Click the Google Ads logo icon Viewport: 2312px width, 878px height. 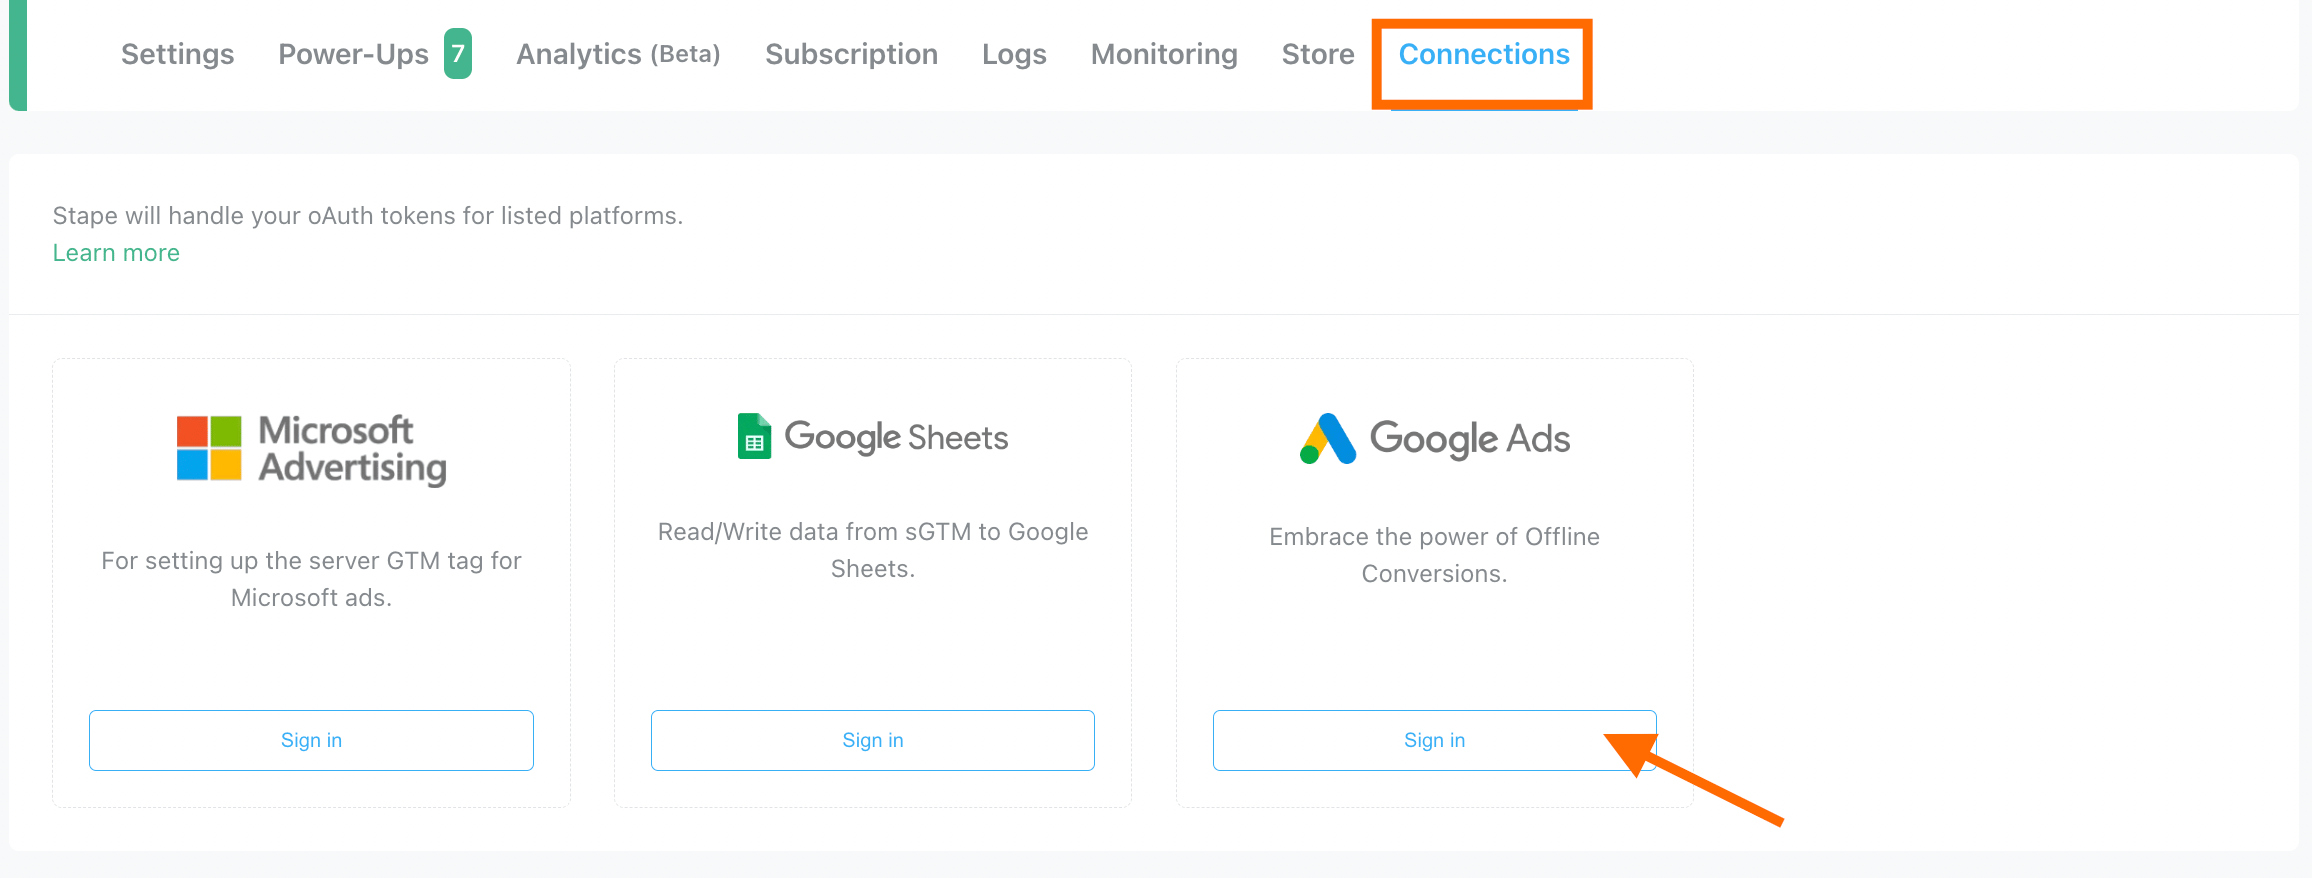(x=1328, y=438)
